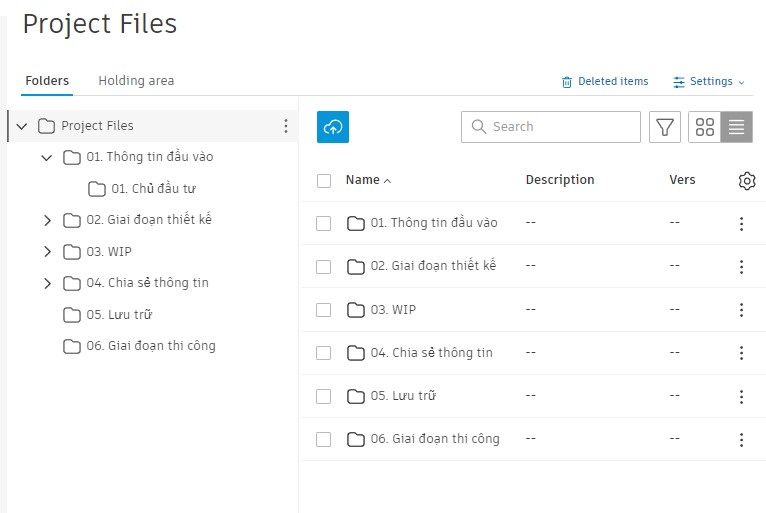Open the Settings dropdown

pyautogui.click(x=709, y=82)
